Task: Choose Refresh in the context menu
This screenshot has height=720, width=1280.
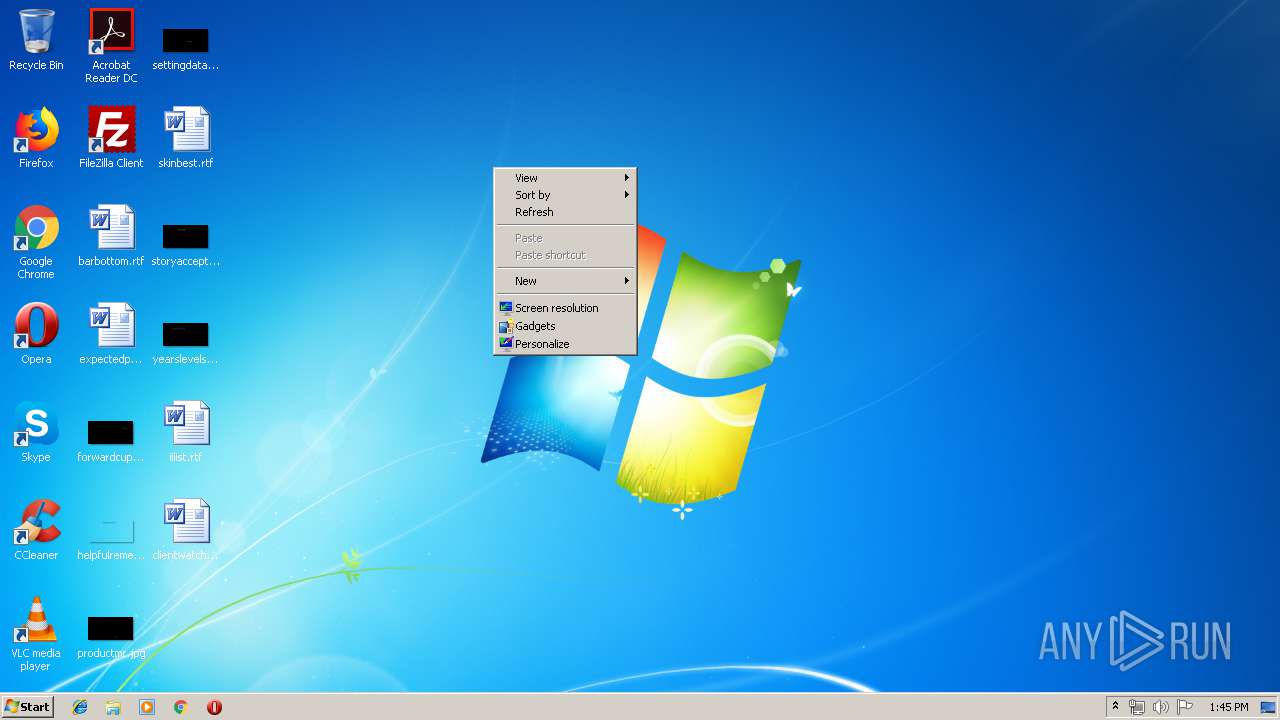Action: [565, 212]
